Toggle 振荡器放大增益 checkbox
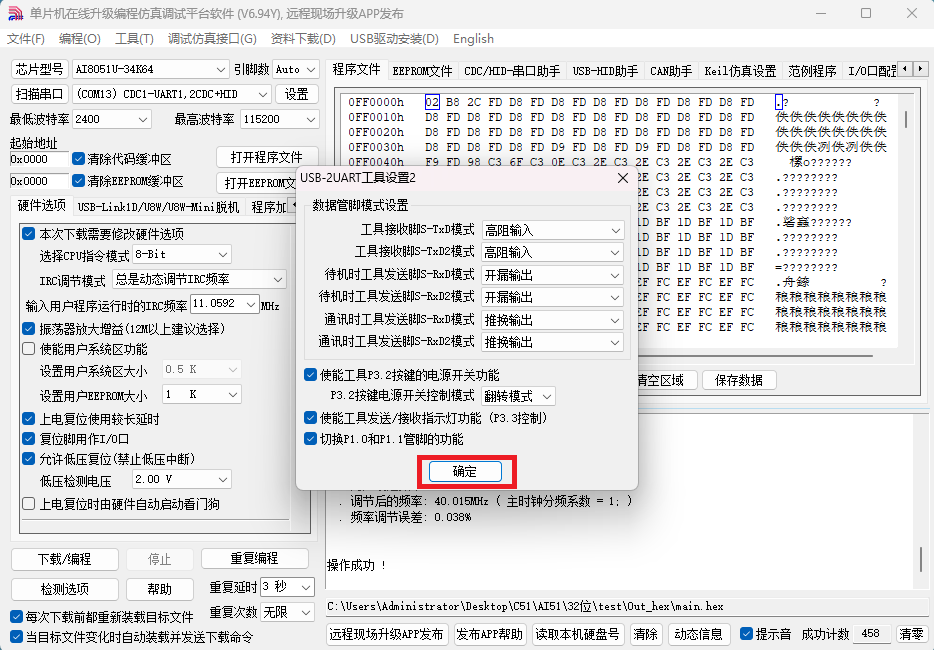Image resolution: width=934 pixels, height=650 pixels. (x=29, y=328)
